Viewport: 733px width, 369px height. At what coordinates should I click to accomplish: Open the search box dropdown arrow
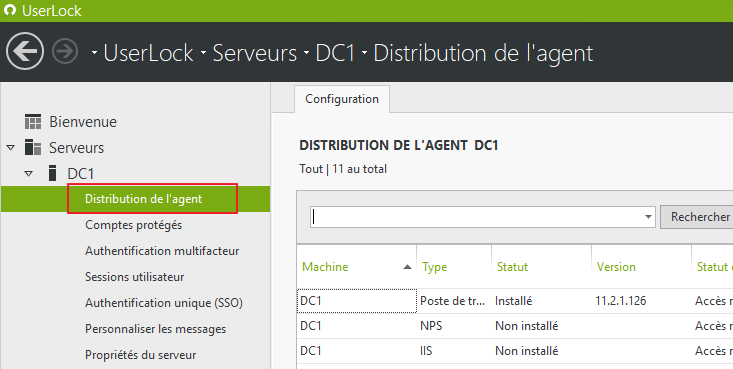[x=648, y=217]
